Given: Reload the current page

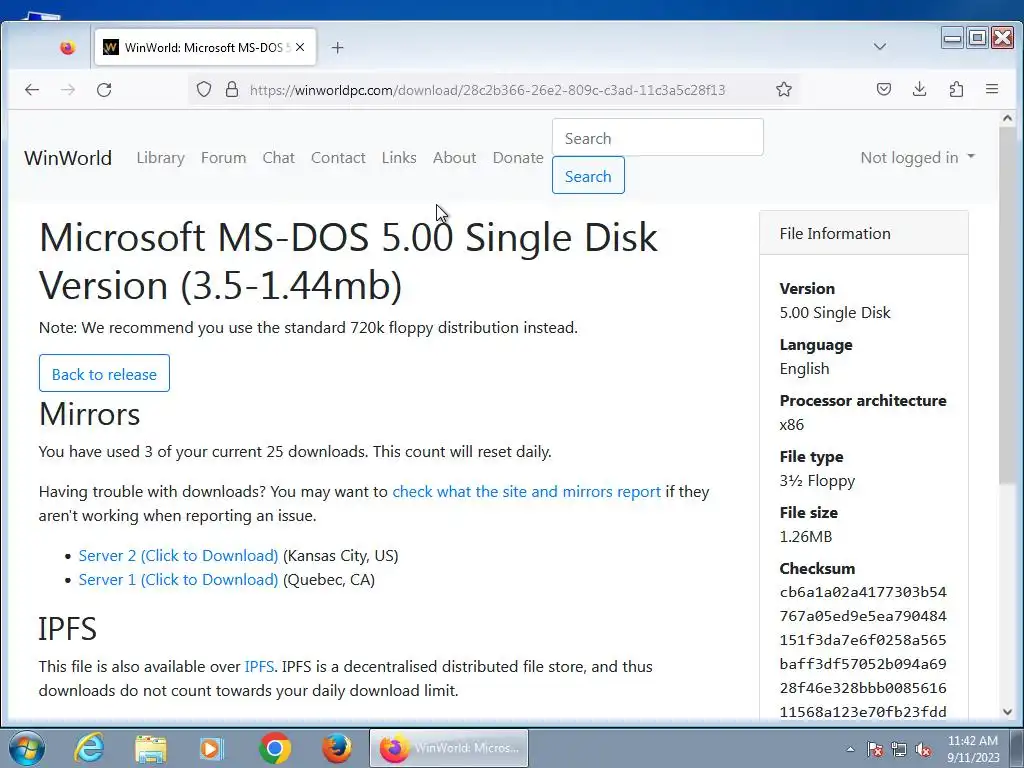Looking at the screenshot, I should point(104,89).
